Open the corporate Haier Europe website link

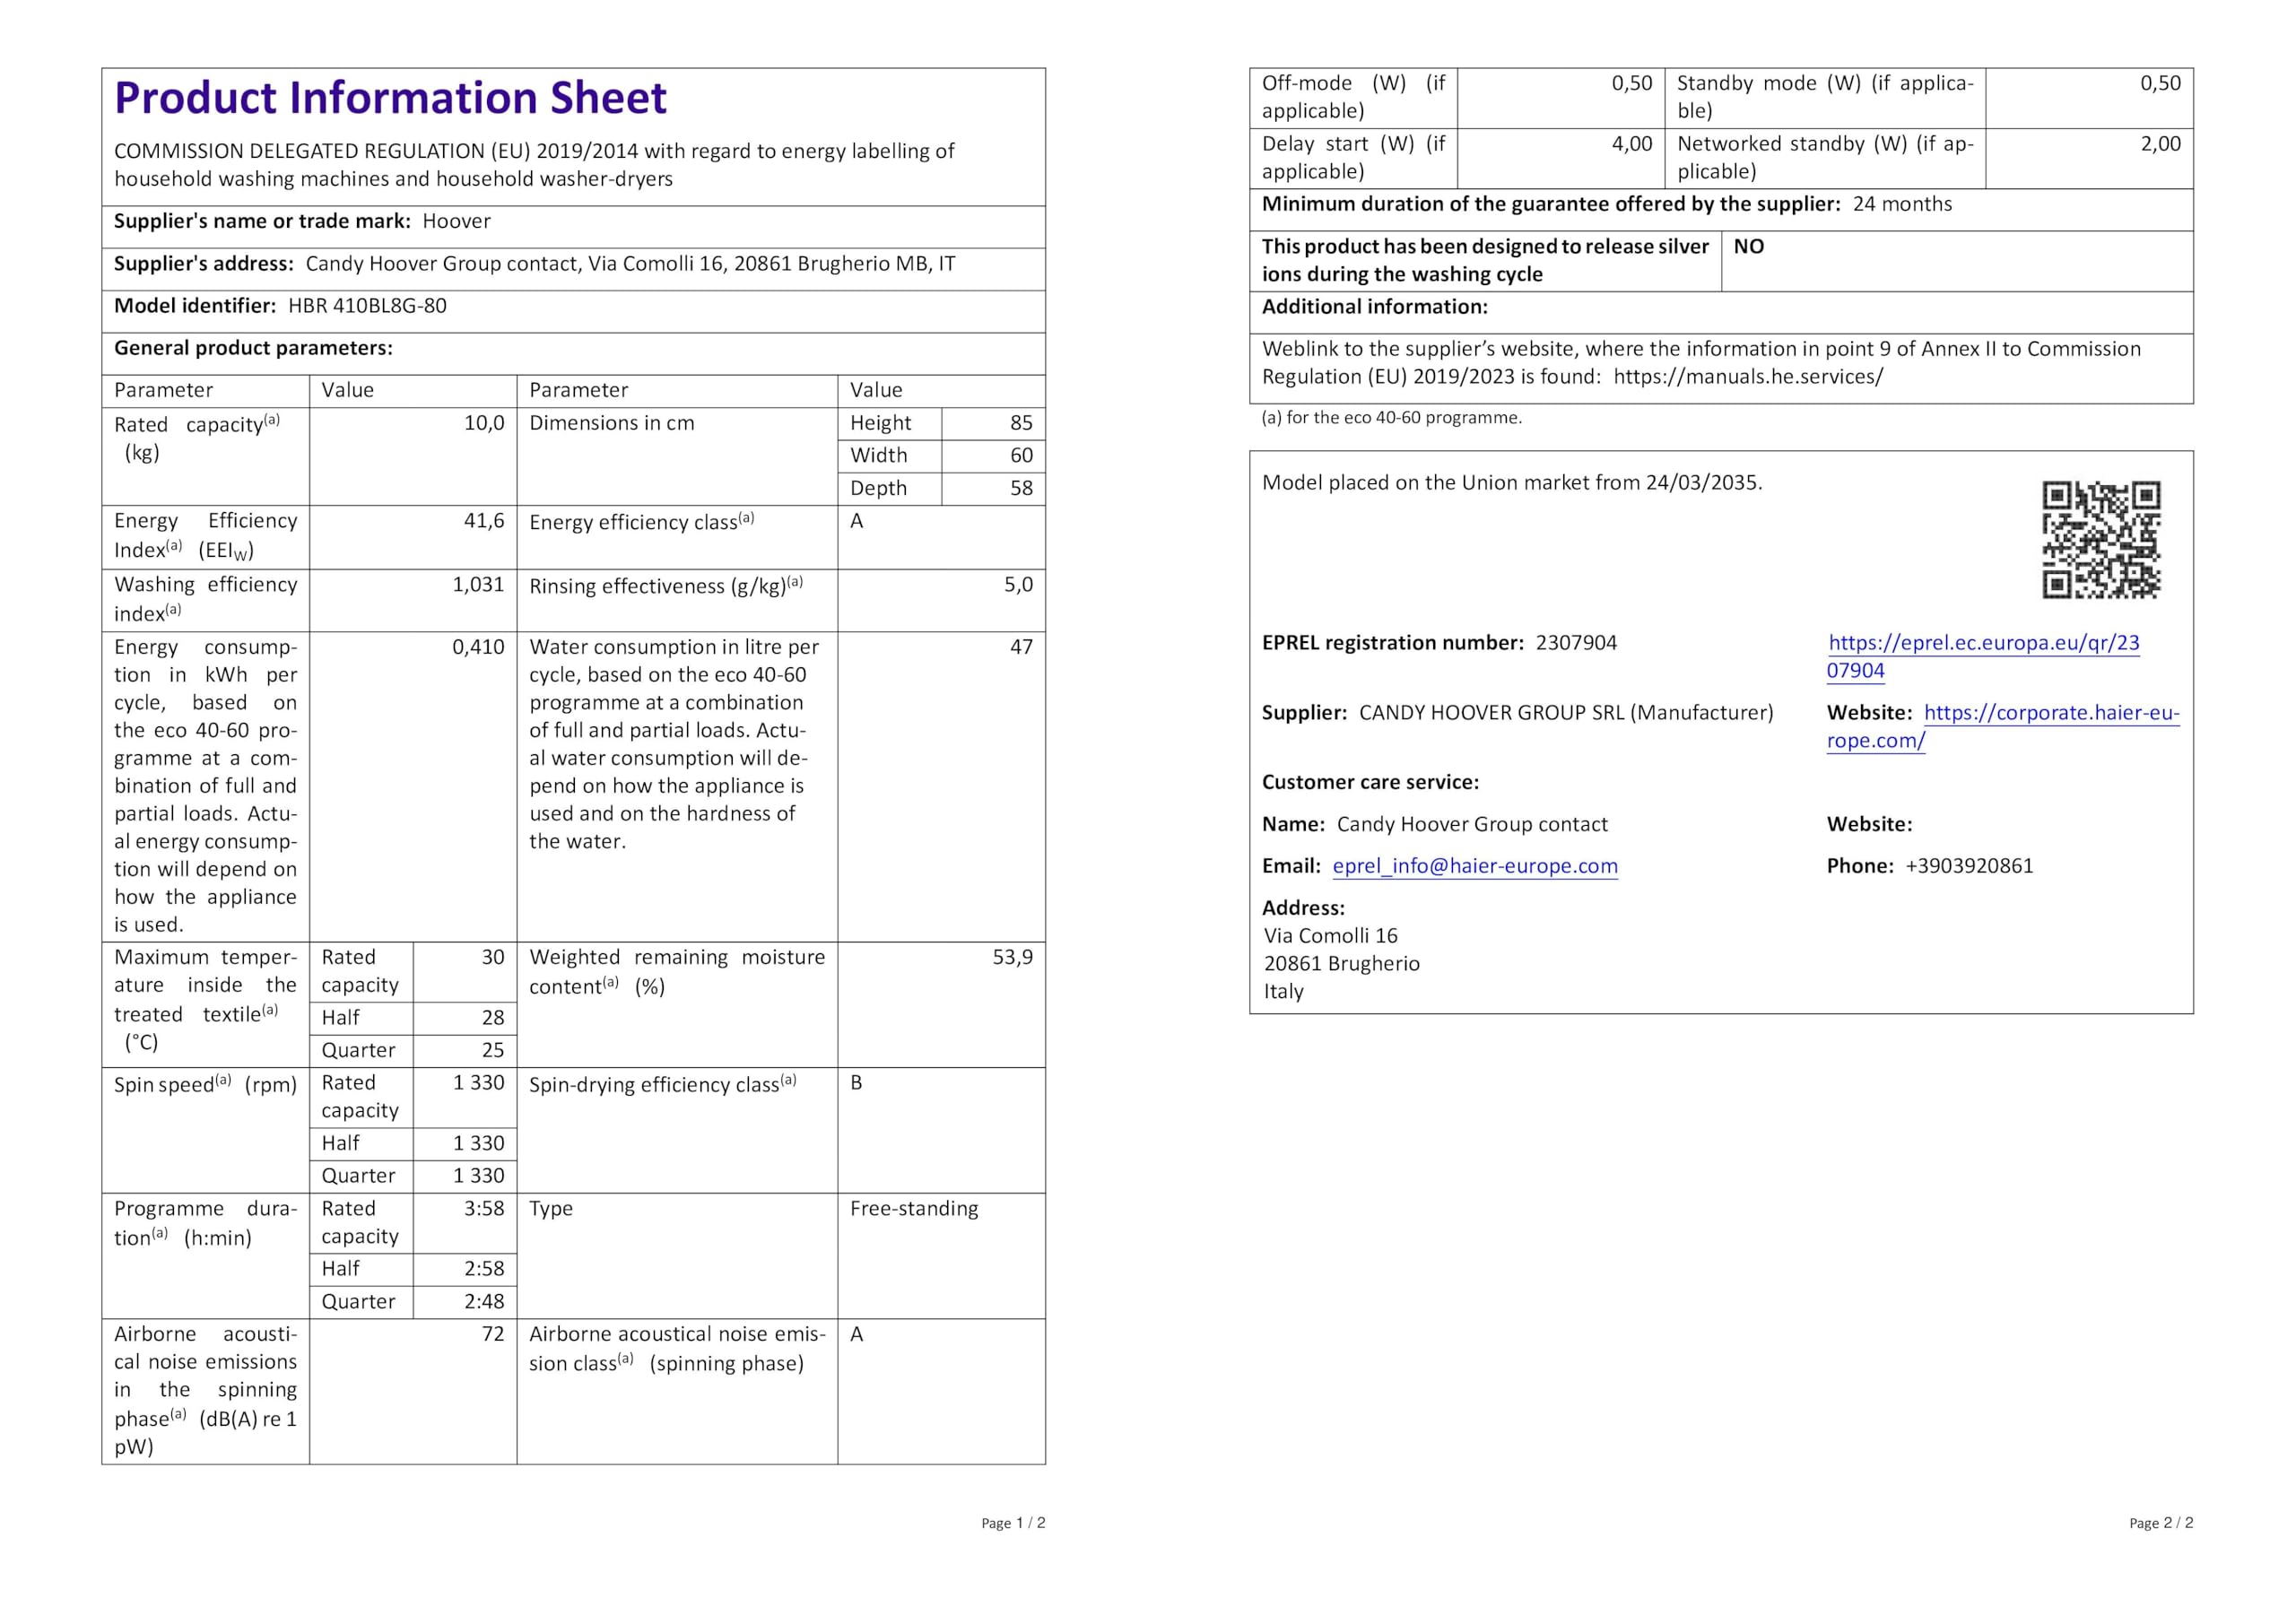(x=2050, y=713)
